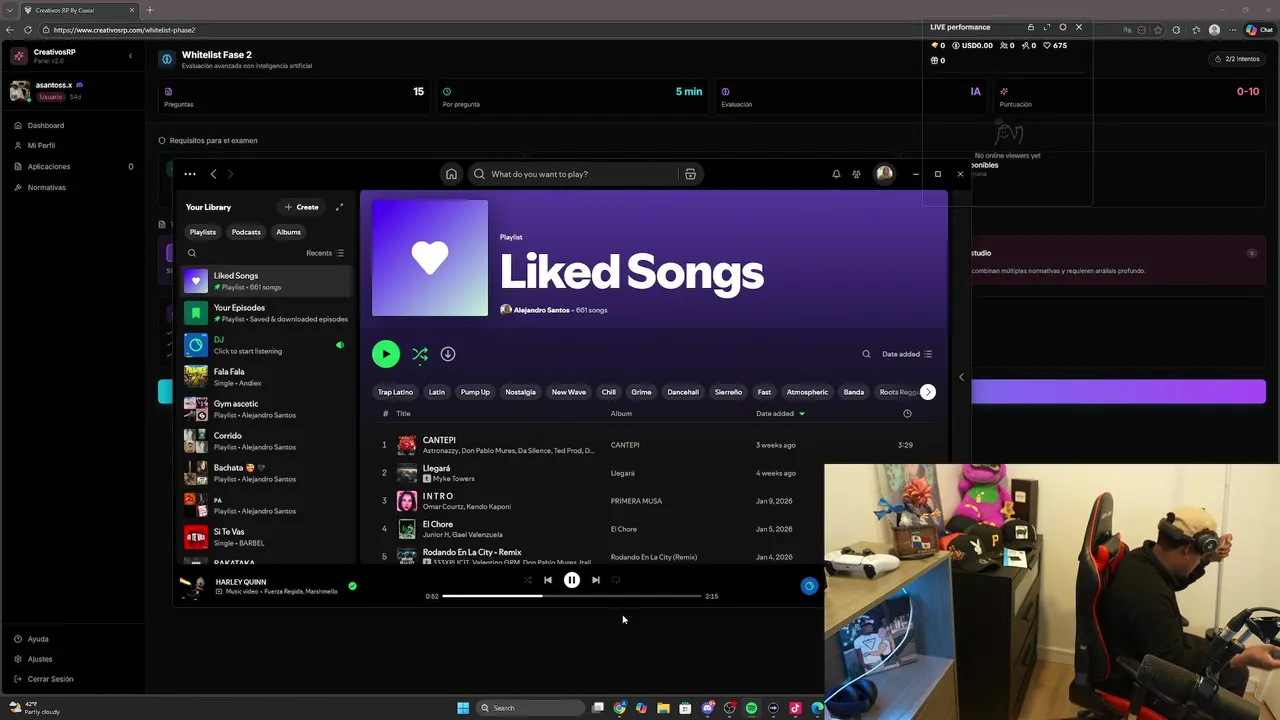1280x720 pixels.
Task: Select the Nostalgia genre chip
Action: (520, 392)
